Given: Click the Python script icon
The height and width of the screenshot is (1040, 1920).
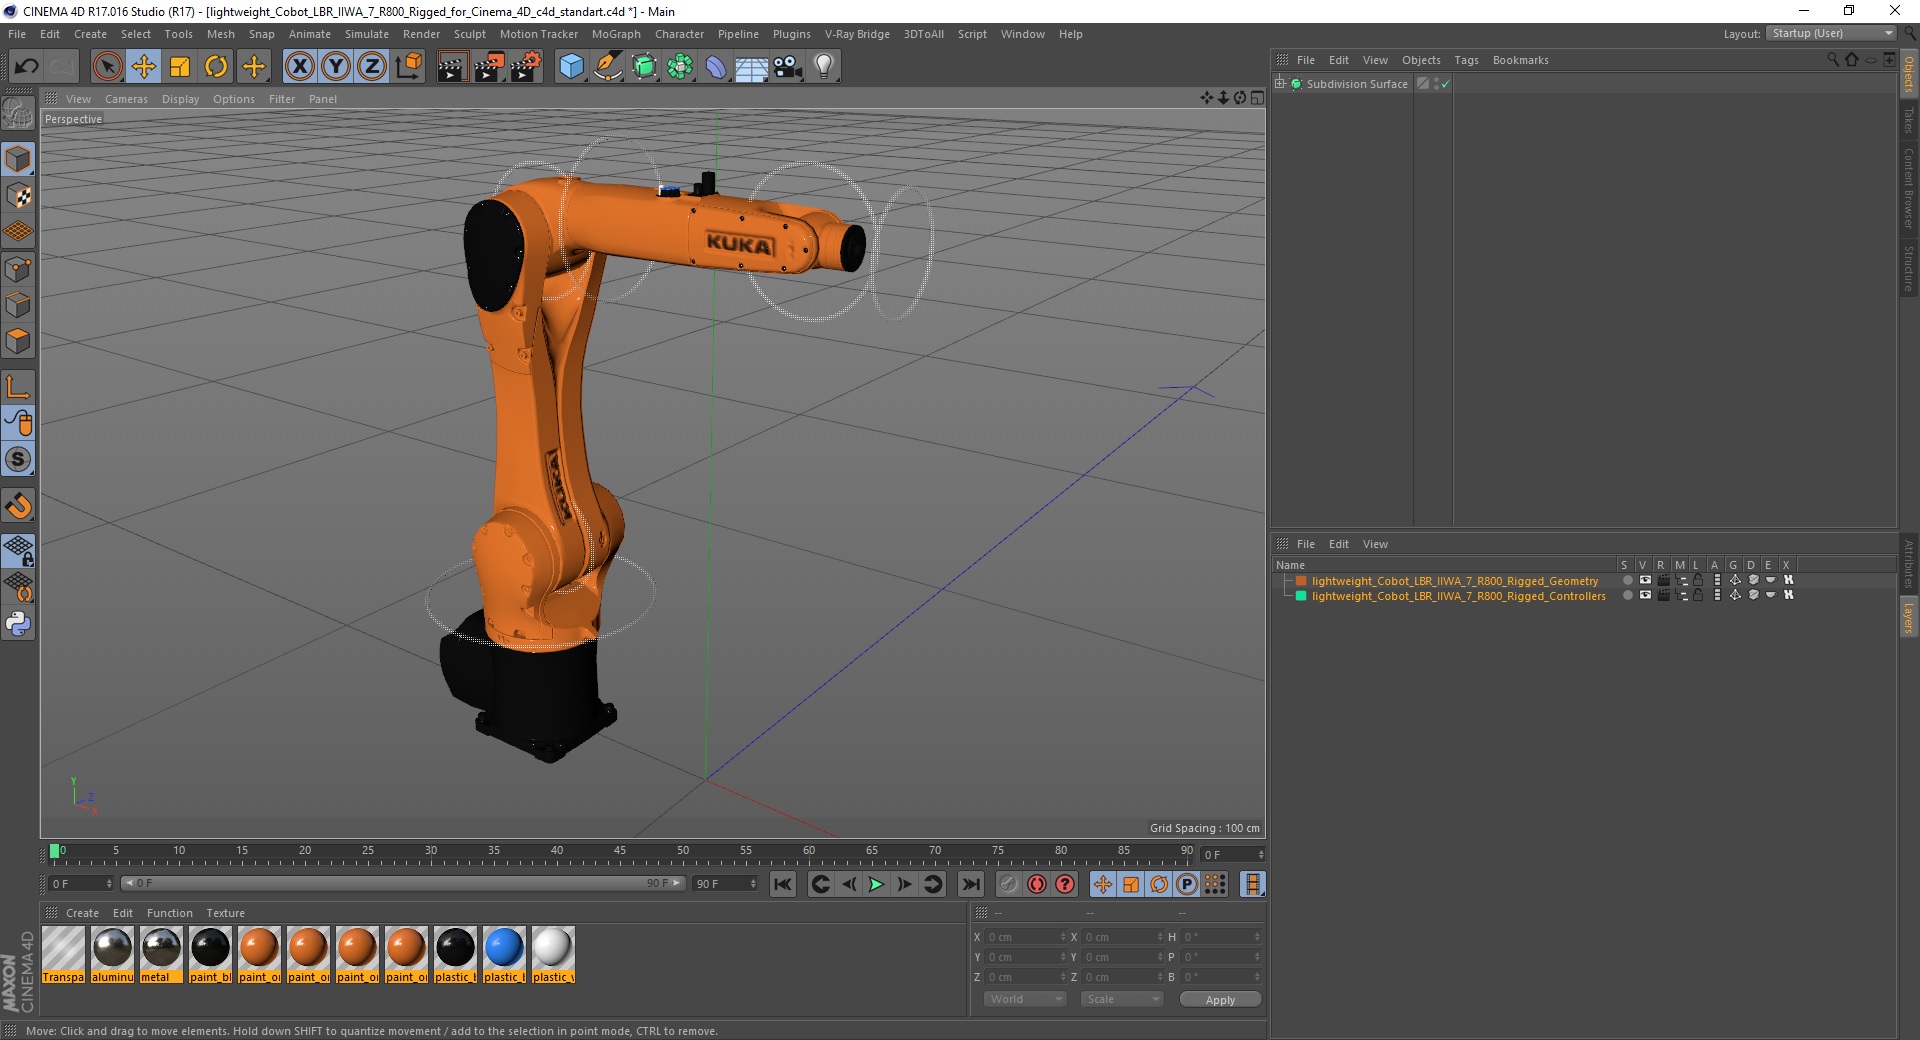Looking at the screenshot, I should (18, 624).
